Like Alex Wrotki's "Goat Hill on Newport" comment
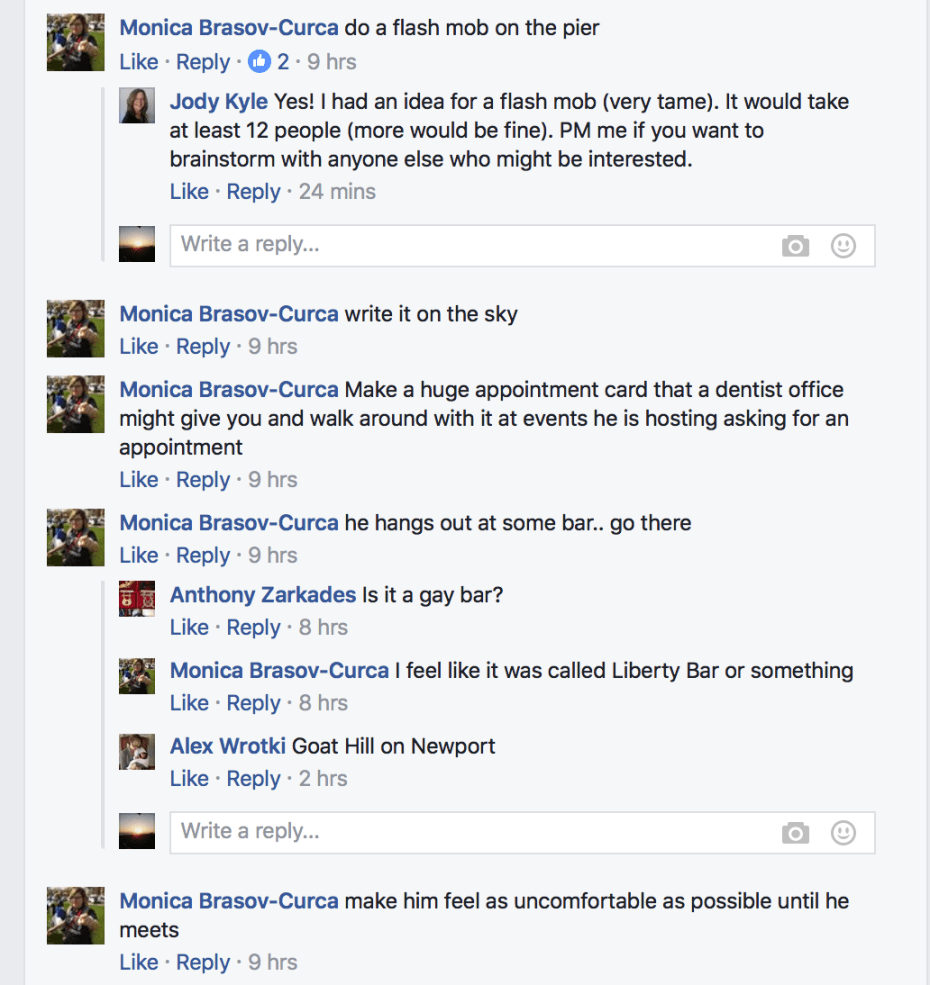 [189, 779]
